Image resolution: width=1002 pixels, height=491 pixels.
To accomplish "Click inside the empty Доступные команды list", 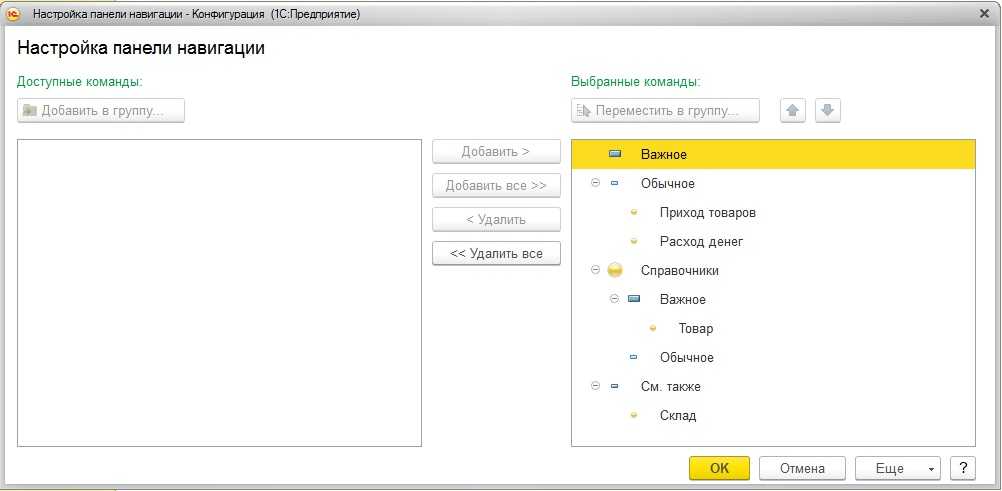I will click(x=220, y=292).
